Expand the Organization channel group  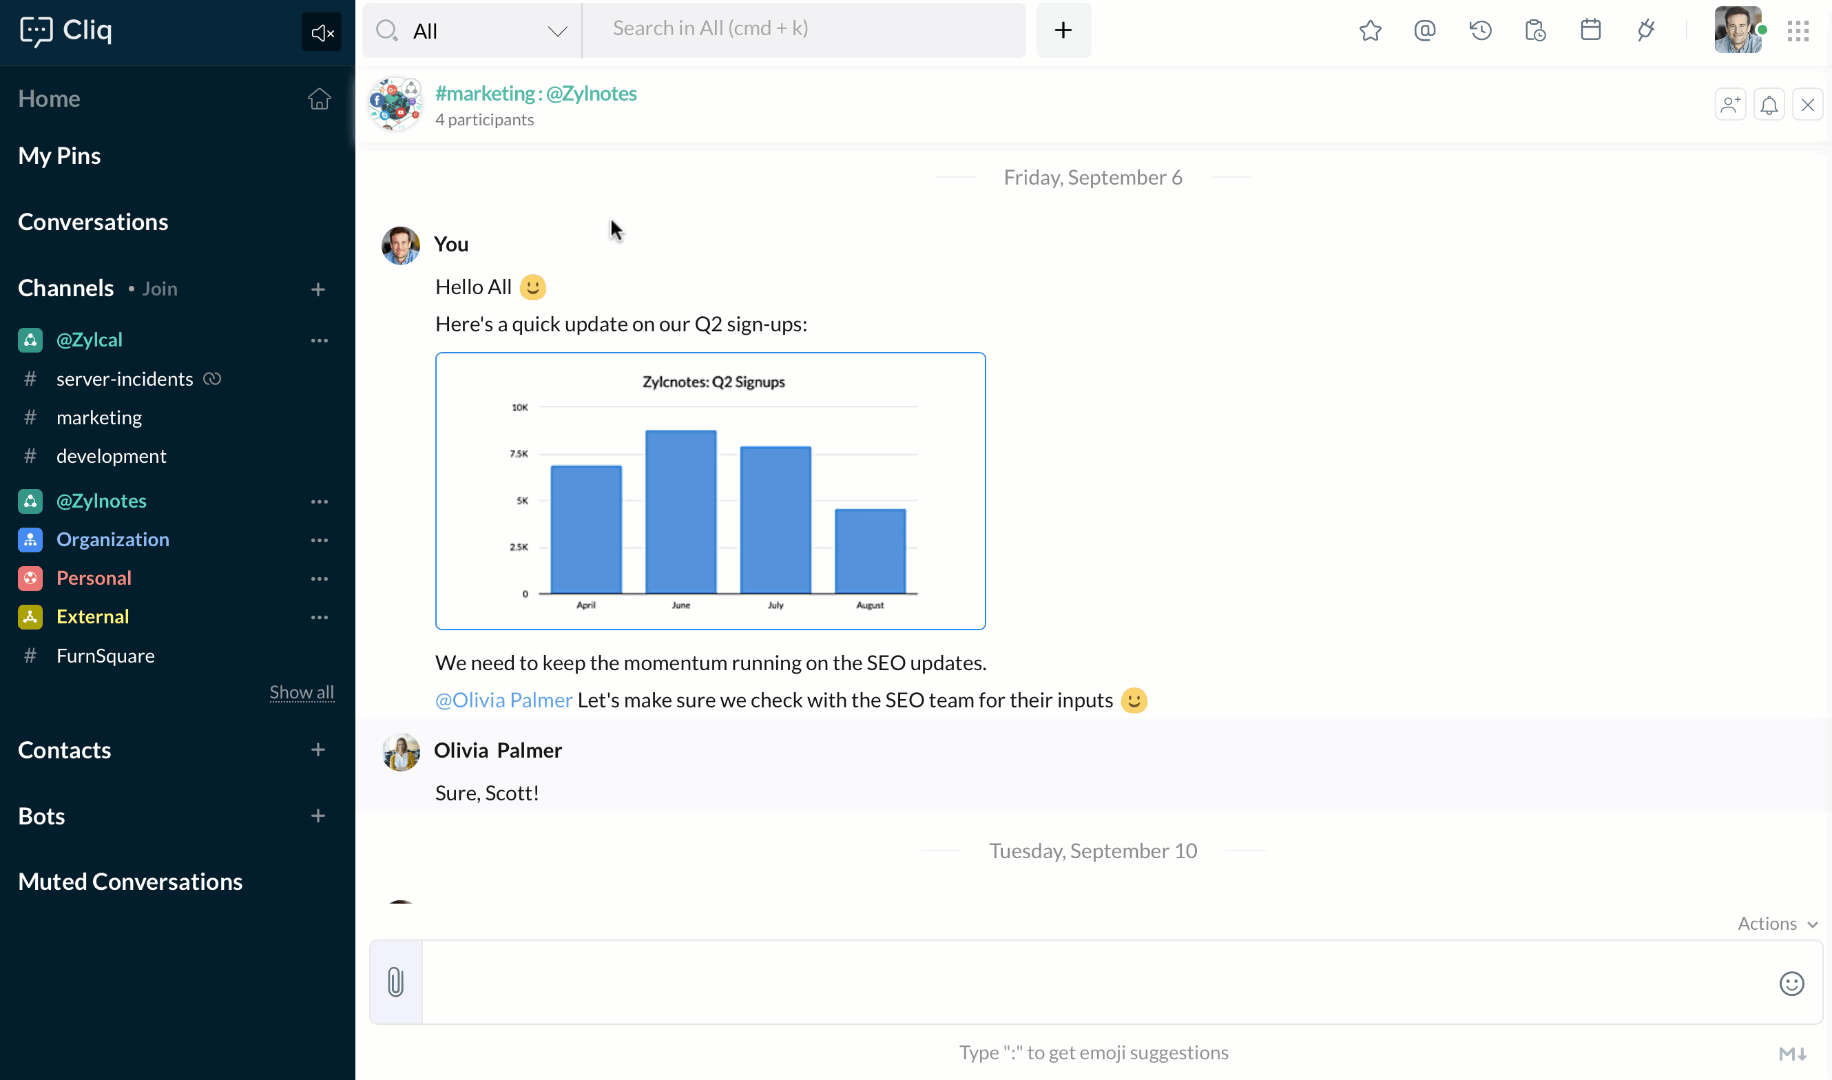tap(113, 540)
